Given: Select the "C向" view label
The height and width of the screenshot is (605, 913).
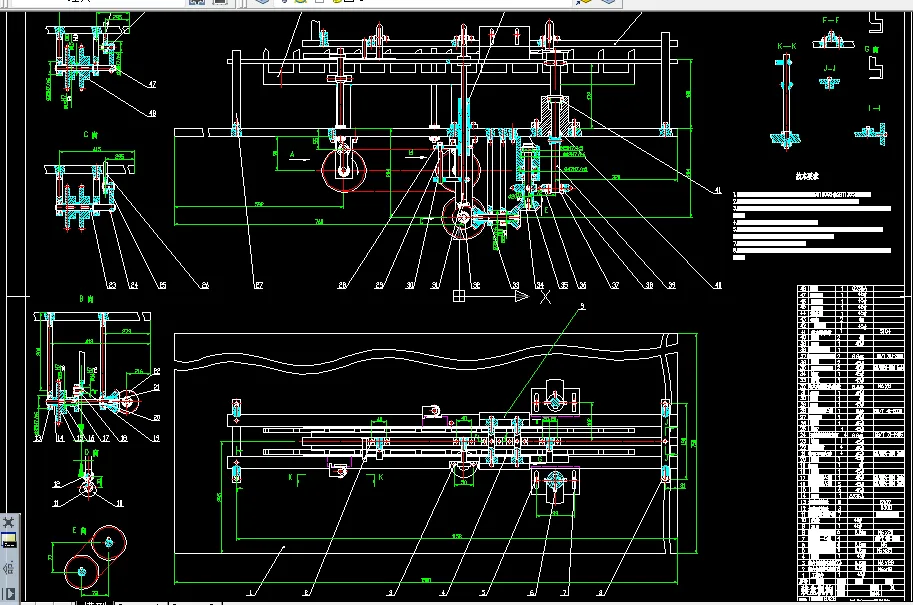Looking at the screenshot, I should pos(90,135).
